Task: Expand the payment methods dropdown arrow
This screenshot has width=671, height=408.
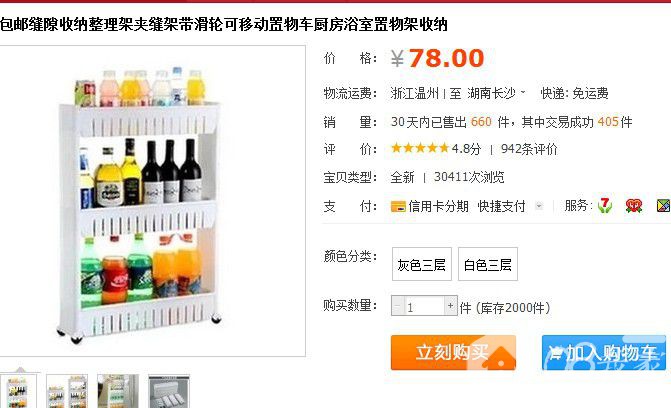Action: (539, 206)
